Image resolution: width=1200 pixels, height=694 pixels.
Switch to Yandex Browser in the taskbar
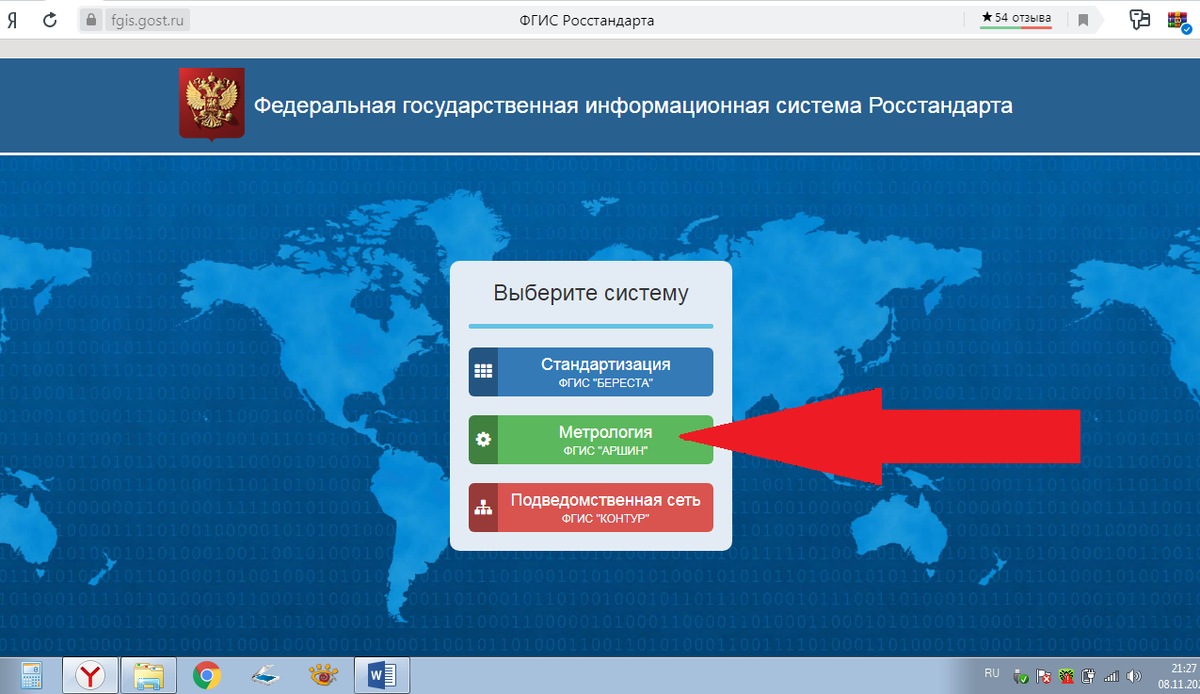coord(91,675)
